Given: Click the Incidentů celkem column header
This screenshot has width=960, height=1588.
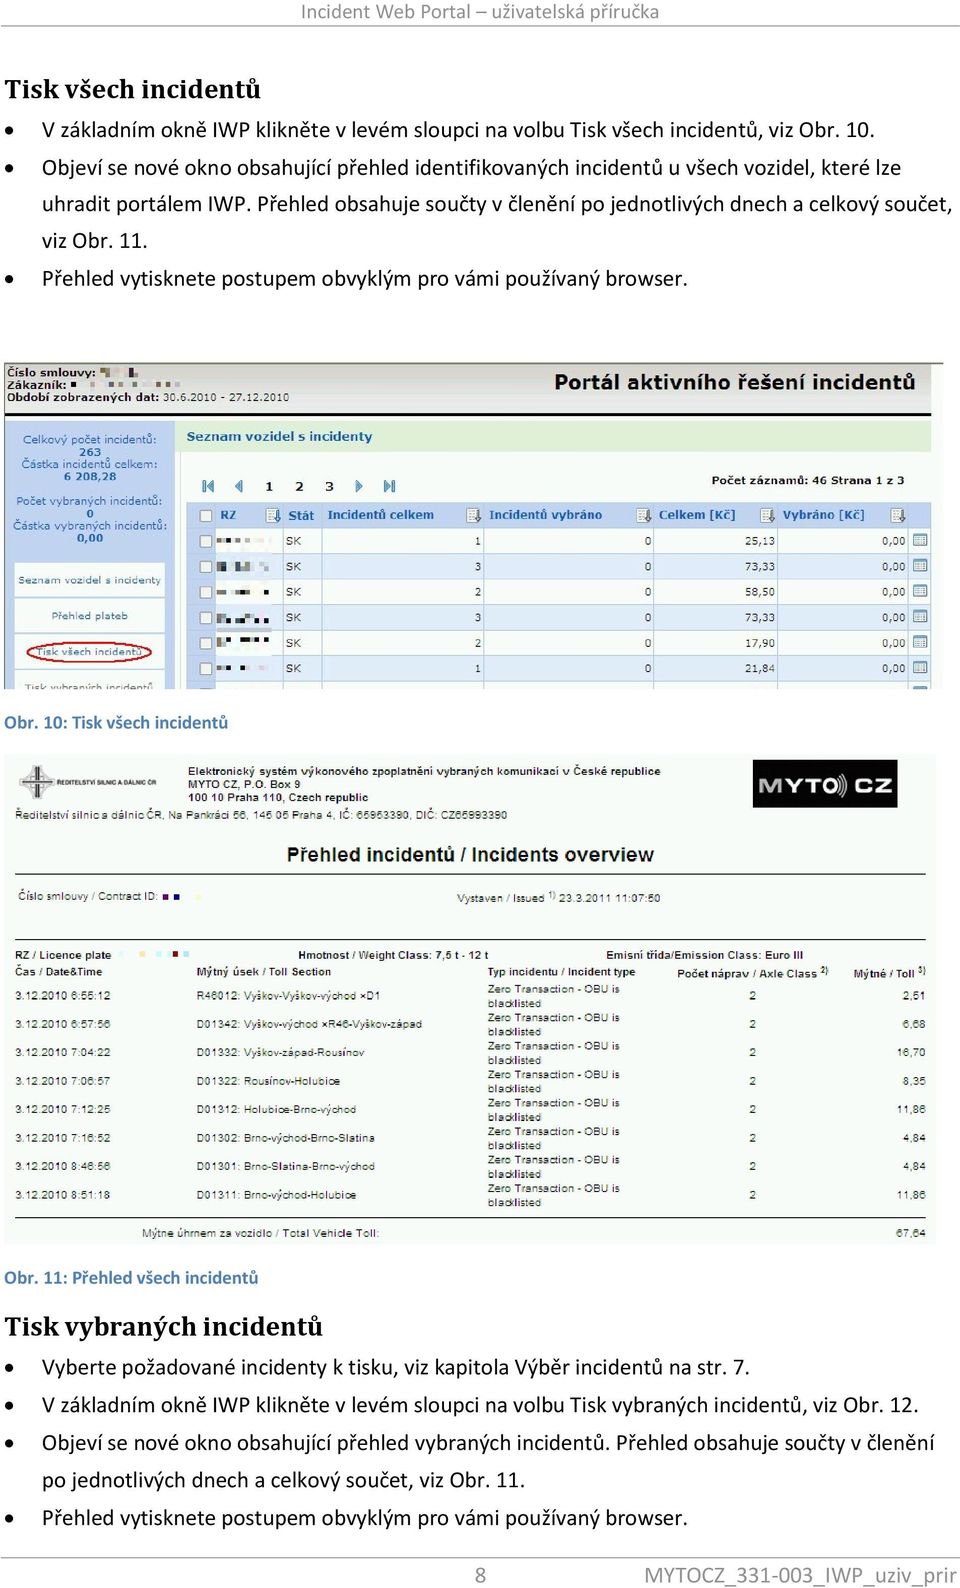Looking at the screenshot, I should (381, 515).
